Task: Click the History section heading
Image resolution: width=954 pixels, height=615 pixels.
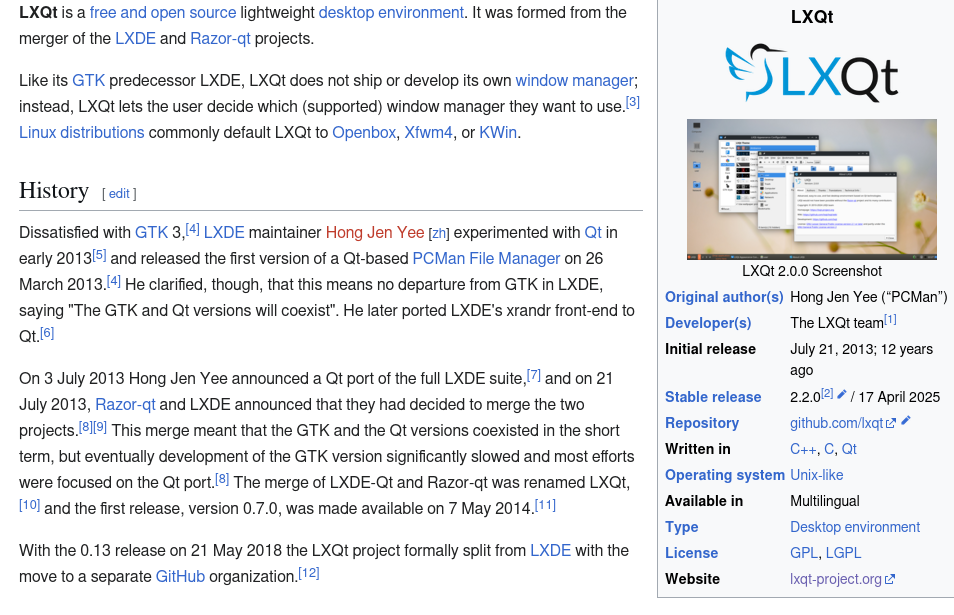Action: [x=54, y=190]
